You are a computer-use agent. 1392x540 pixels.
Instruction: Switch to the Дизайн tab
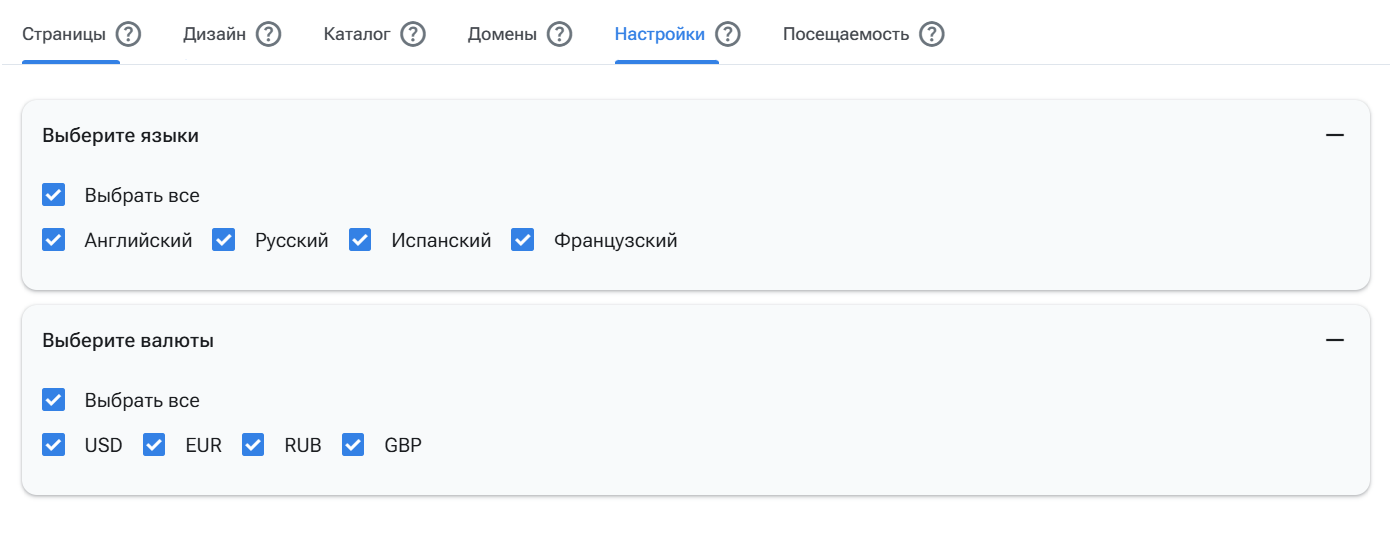214,34
